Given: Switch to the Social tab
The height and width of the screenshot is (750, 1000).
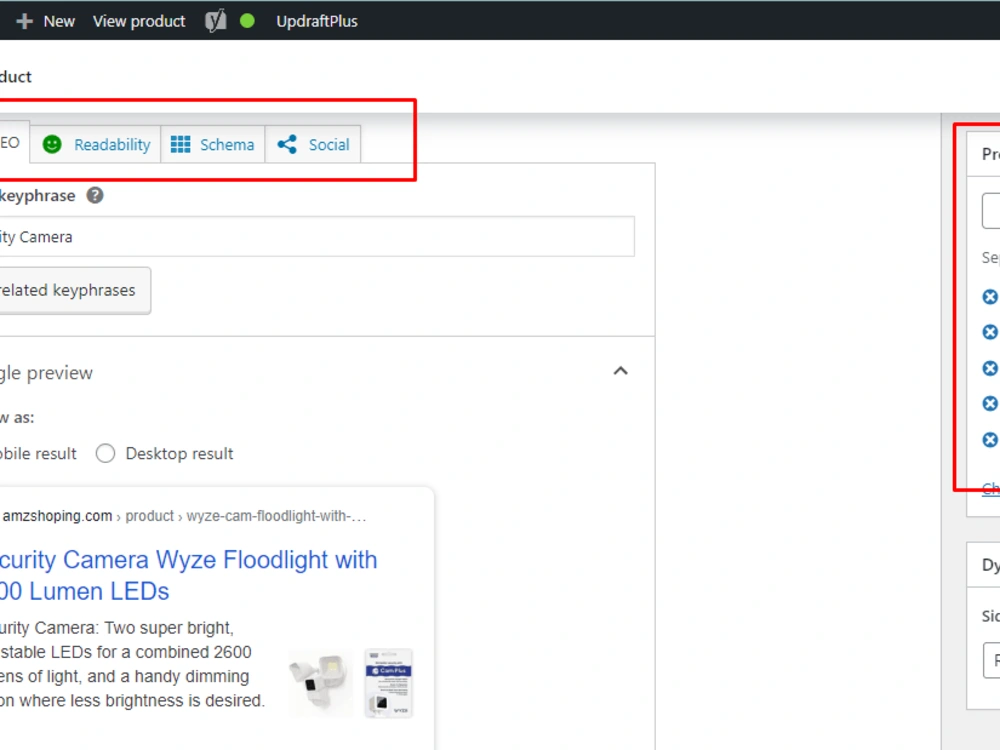Looking at the screenshot, I should pos(313,145).
